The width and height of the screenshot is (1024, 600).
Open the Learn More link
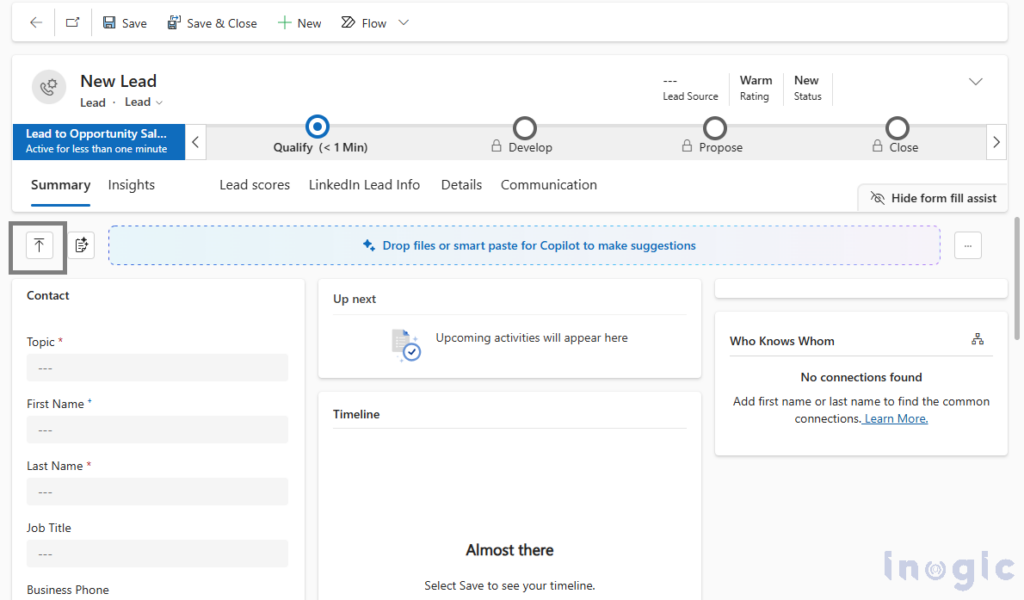click(x=894, y=418)
